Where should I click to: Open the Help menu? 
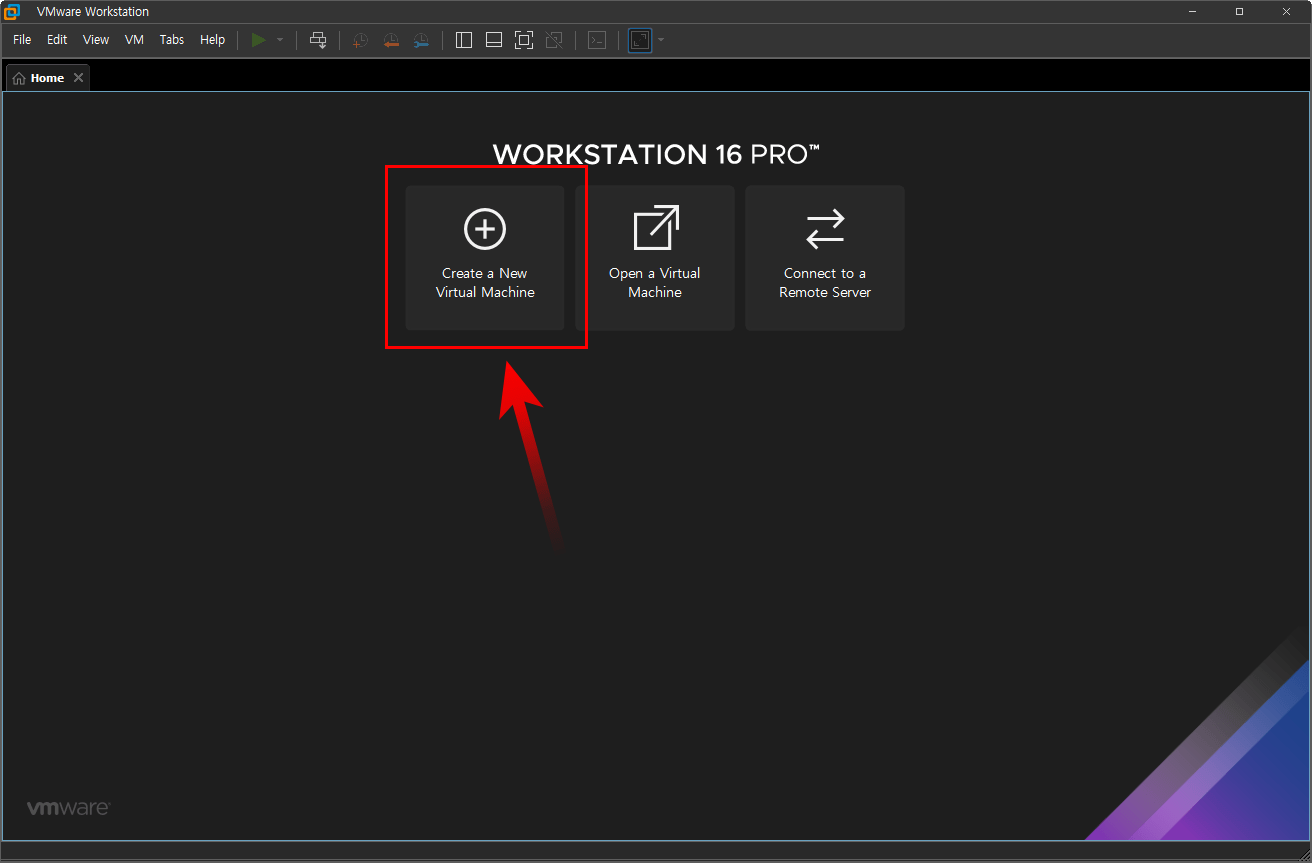213,40
